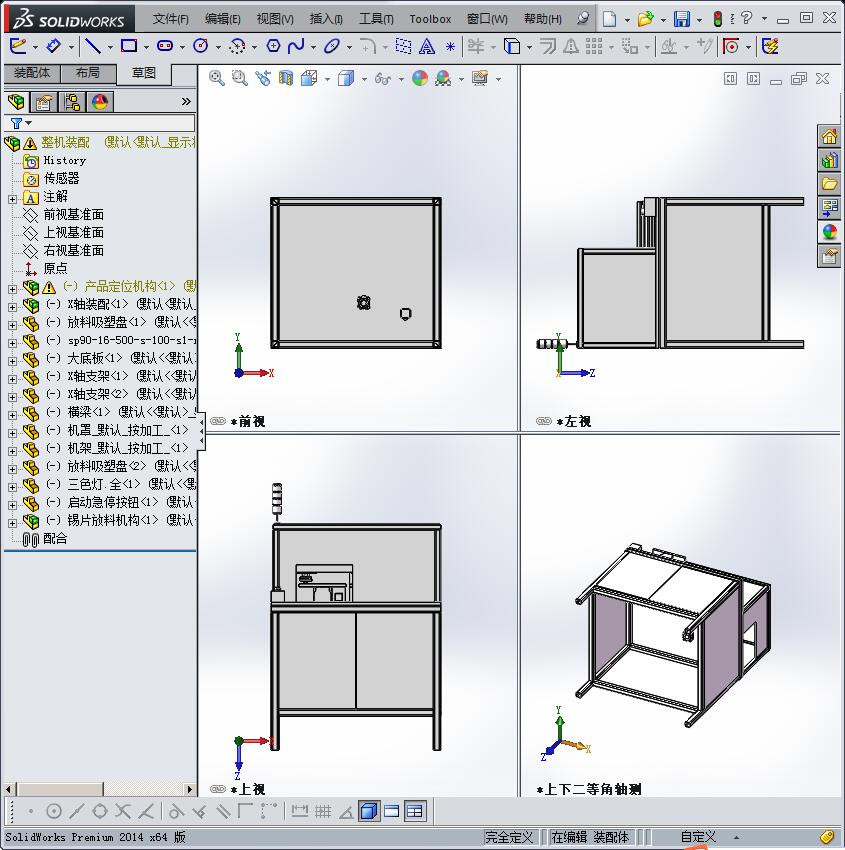Expand the 注解 tree node
Viewport: 845px width, 850px height.
[x=12, y=199]
